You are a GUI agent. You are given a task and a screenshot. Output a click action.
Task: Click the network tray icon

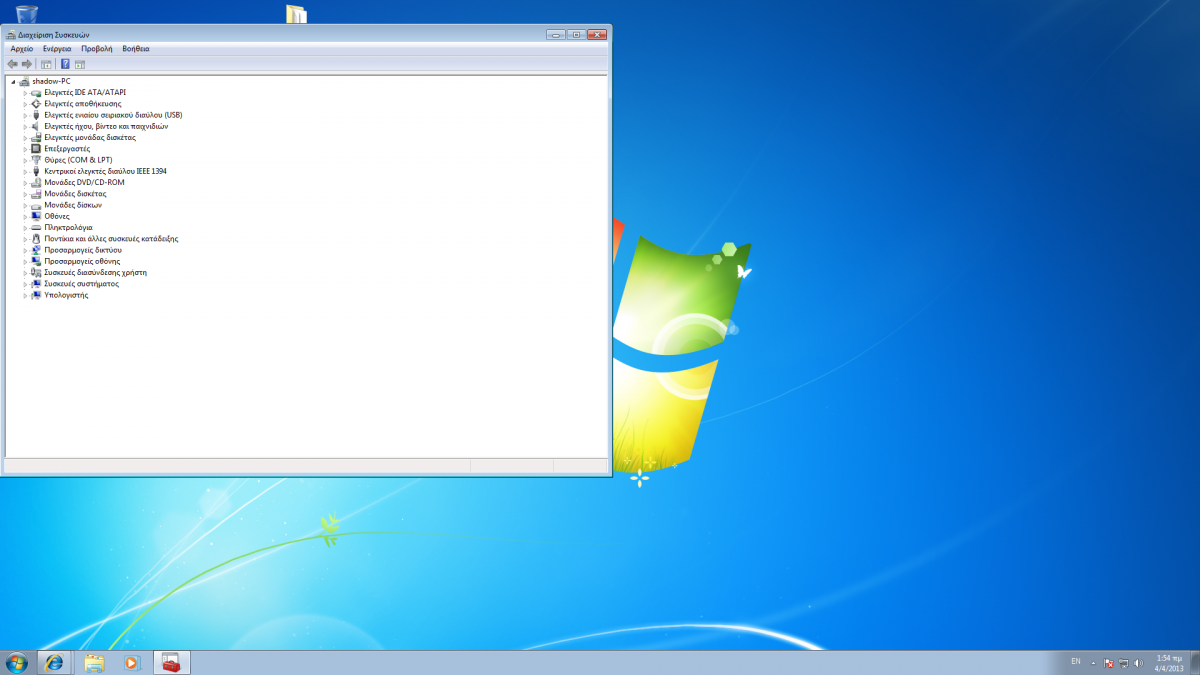pos(1123,662)
